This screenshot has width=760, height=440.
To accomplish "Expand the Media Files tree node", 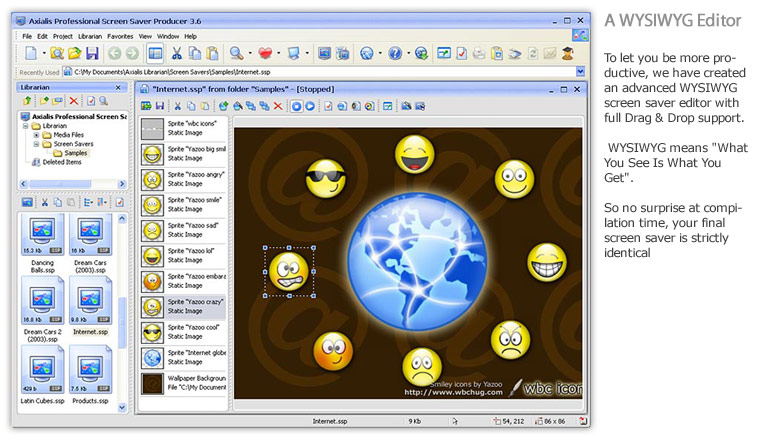I will (x=36, y=135).
